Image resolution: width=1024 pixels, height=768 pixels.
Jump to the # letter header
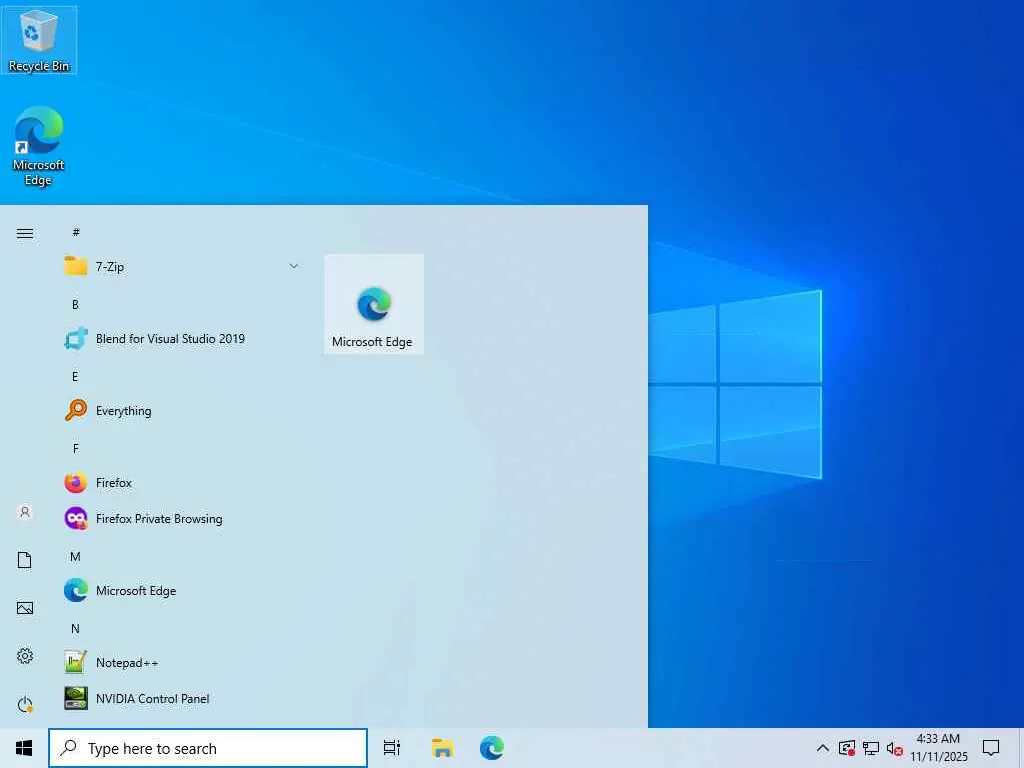(76, 232)
